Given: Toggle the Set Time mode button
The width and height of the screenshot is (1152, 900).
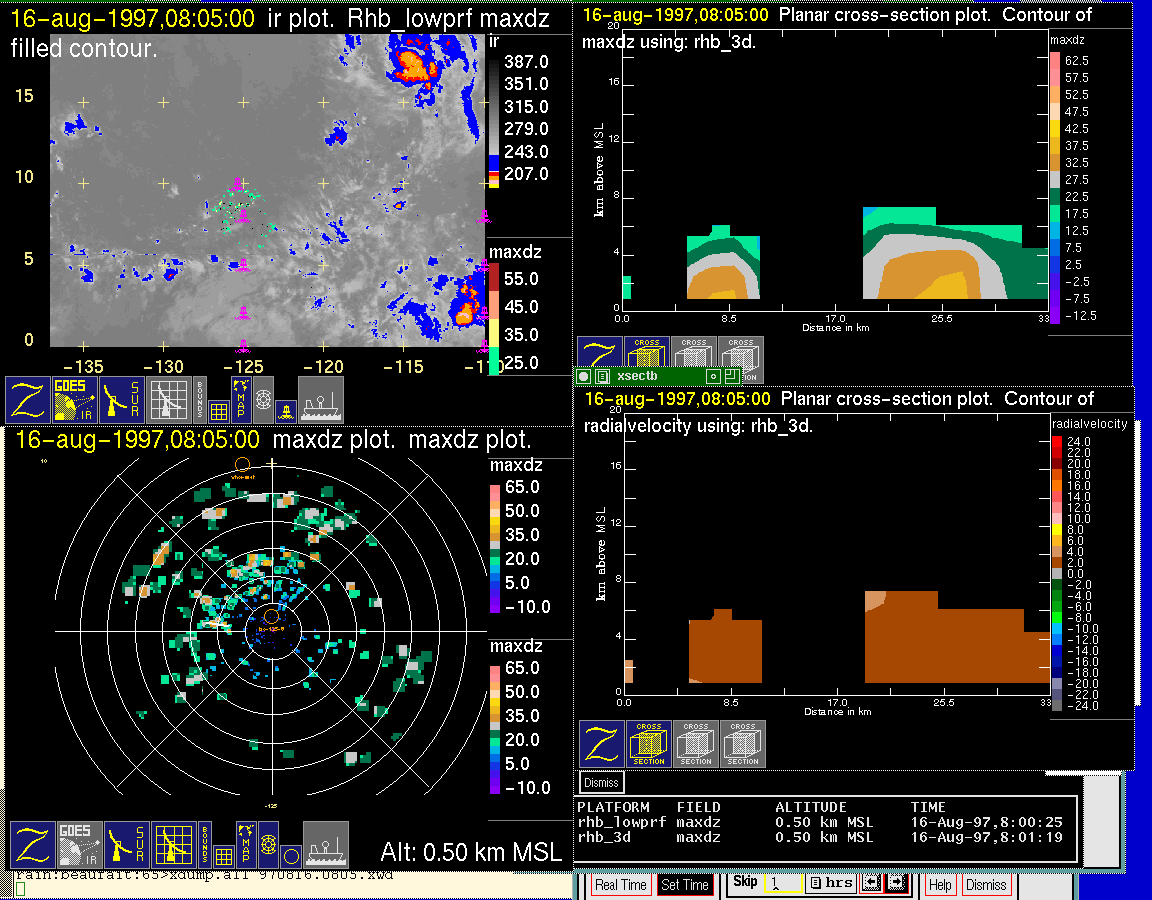Looking at the screenshot, I should pos(685,885).
